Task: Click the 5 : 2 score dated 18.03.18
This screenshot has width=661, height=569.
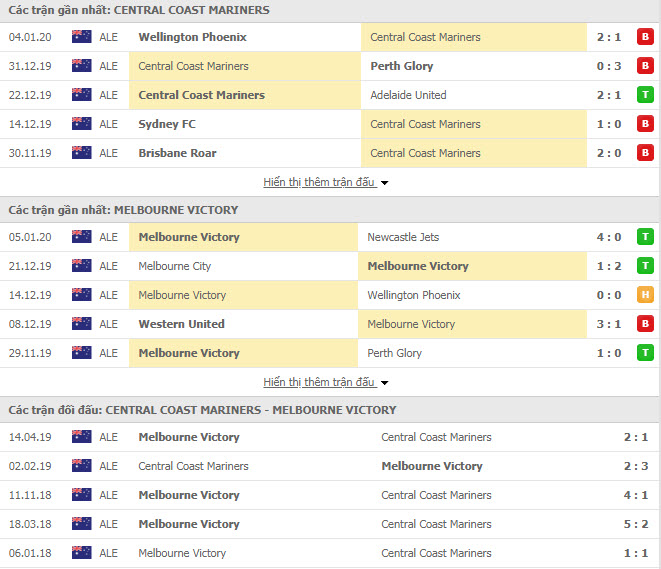Action: click(636, 524)
